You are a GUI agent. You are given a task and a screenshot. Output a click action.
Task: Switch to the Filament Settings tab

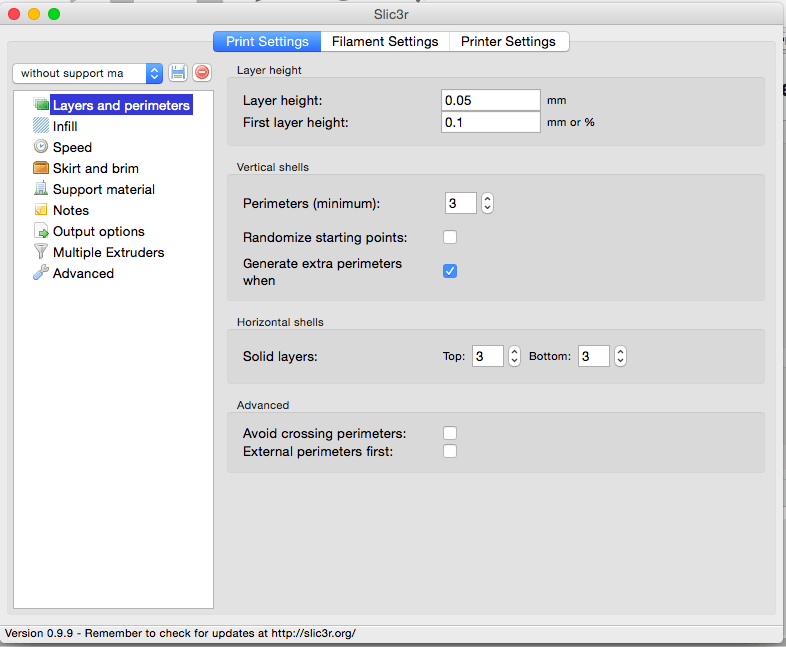pyautogui.click(x=385, y=42)
